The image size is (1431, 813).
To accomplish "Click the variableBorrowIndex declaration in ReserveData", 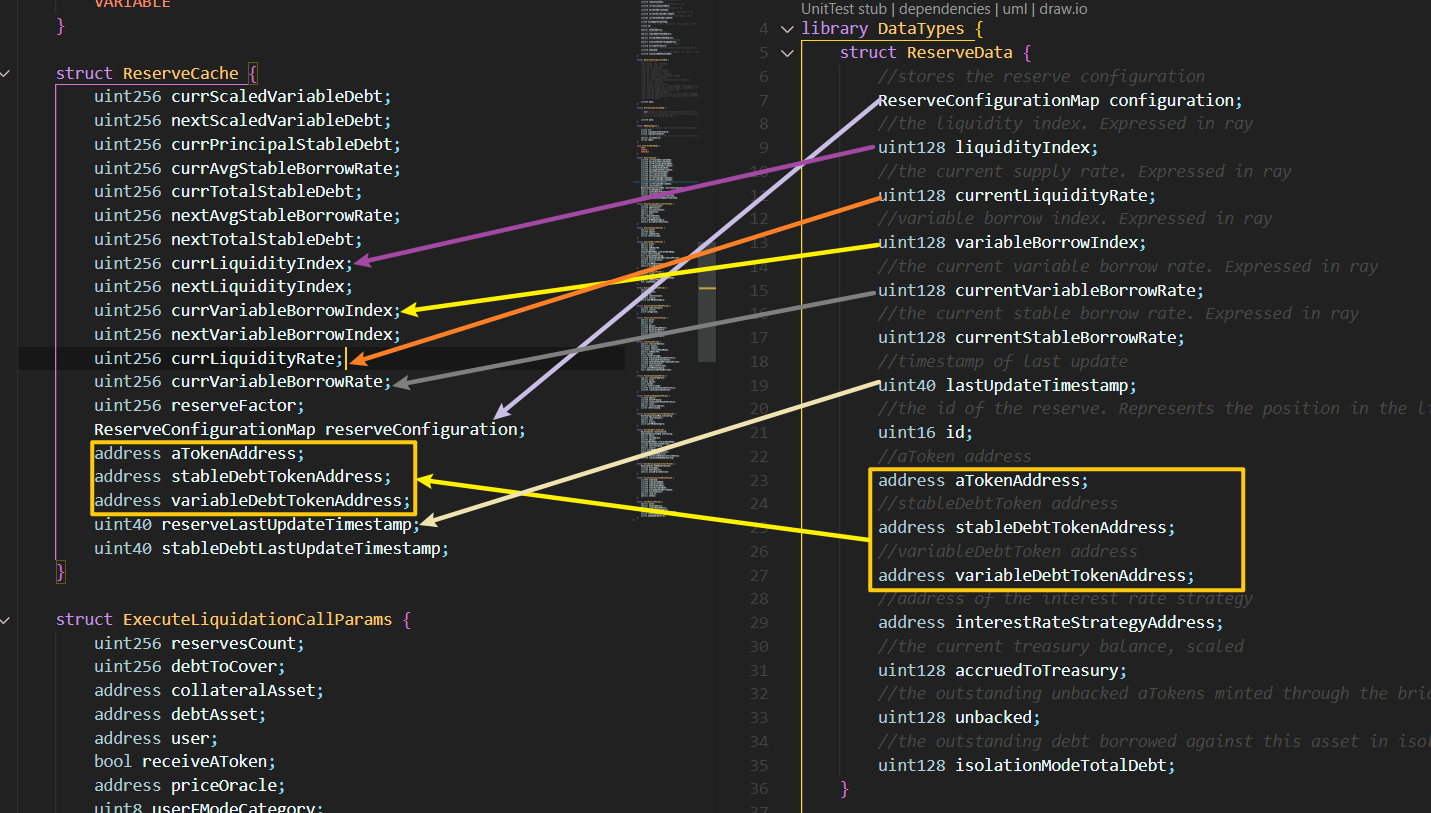I will pyautogui.click(x=1048, y=242).
